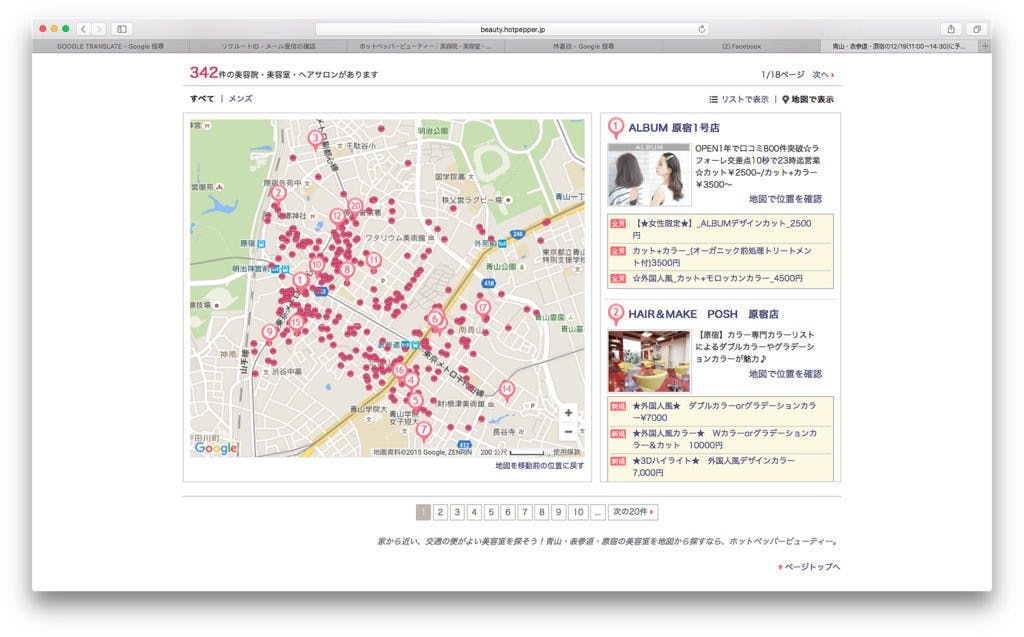This screenshot has width=1024, height=637.
Task: Show all tabs with the tab overview icon
Action: (x=976, y=29)
